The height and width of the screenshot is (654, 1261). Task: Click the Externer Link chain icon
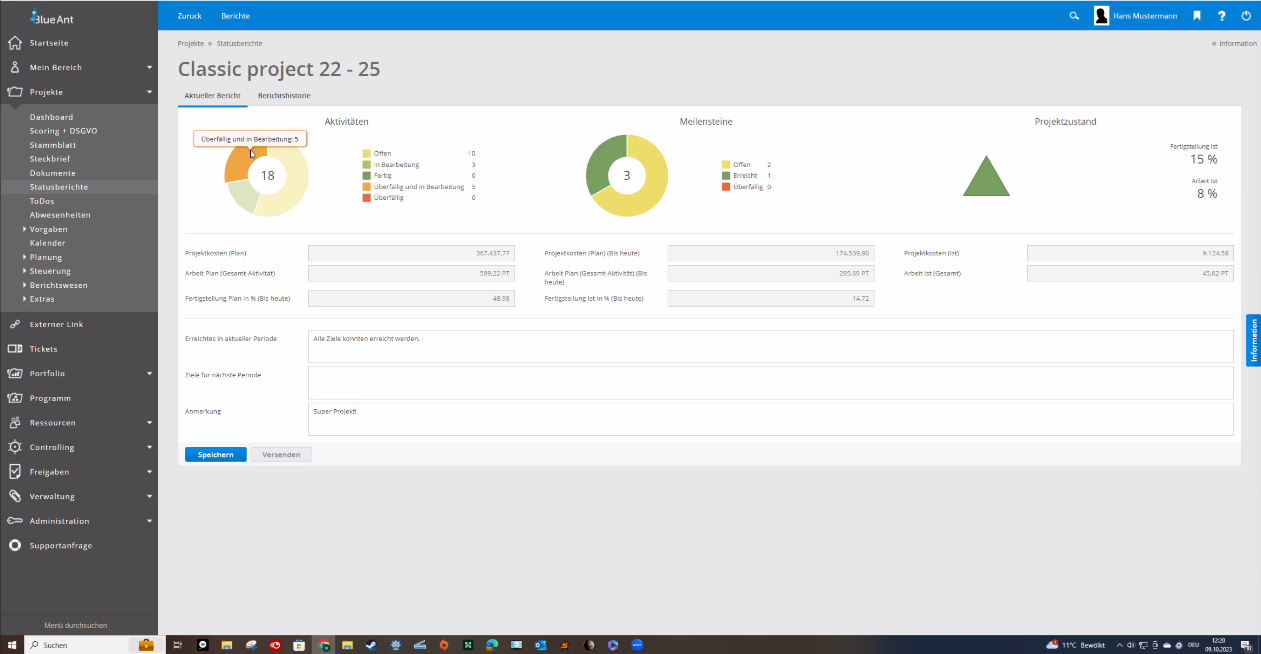[x=15, y=324]
